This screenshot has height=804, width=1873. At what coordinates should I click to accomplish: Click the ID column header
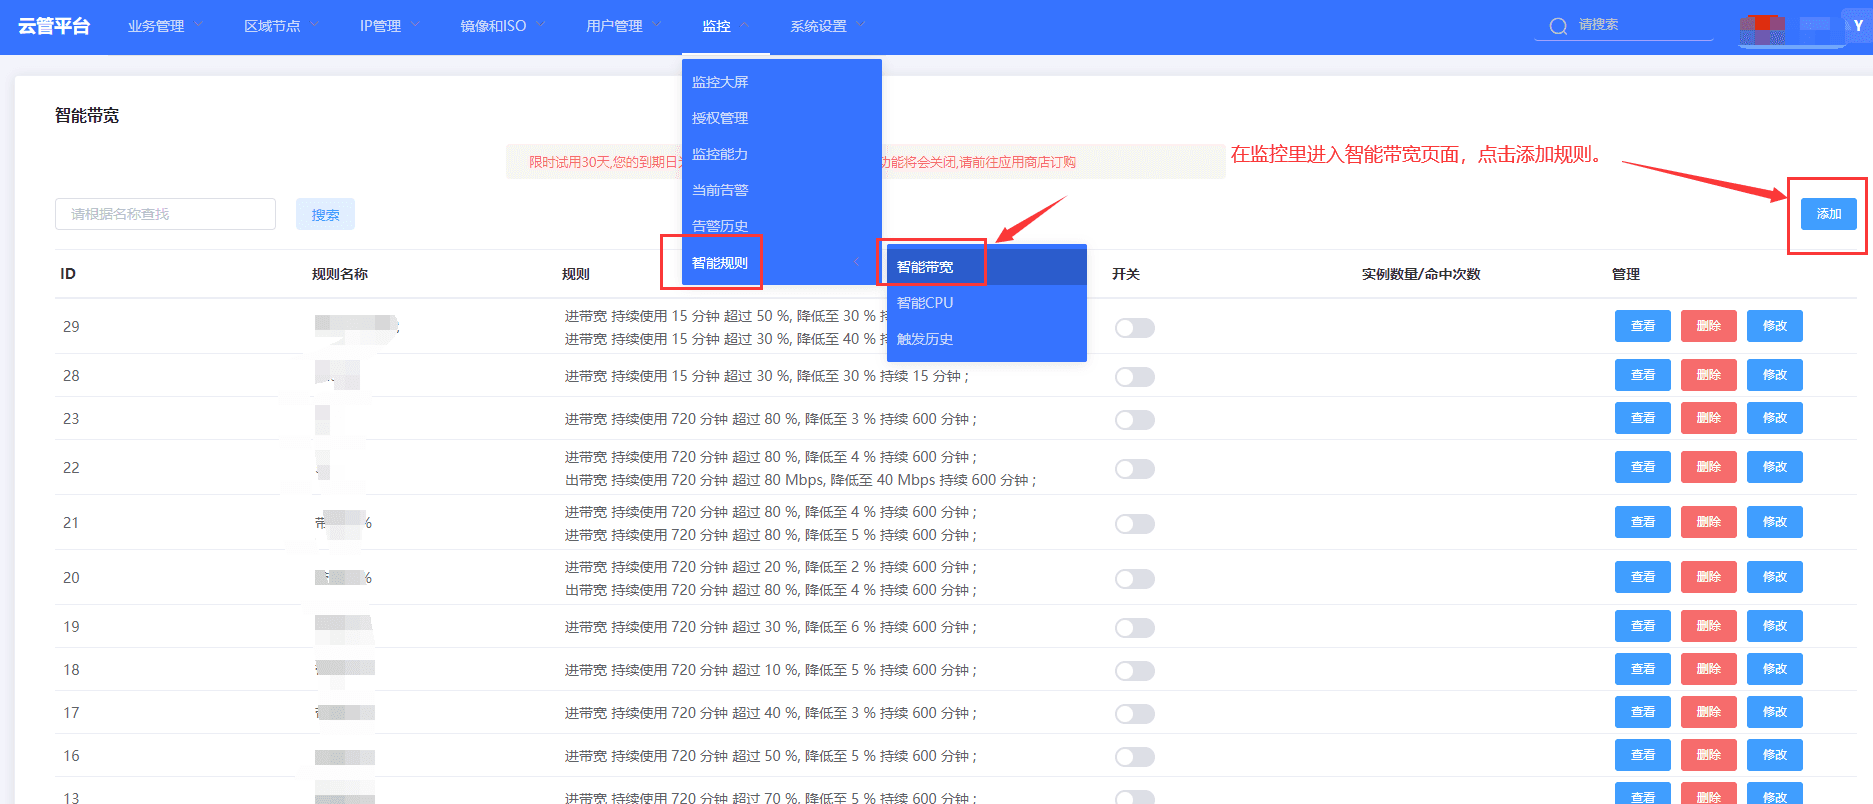68,274
